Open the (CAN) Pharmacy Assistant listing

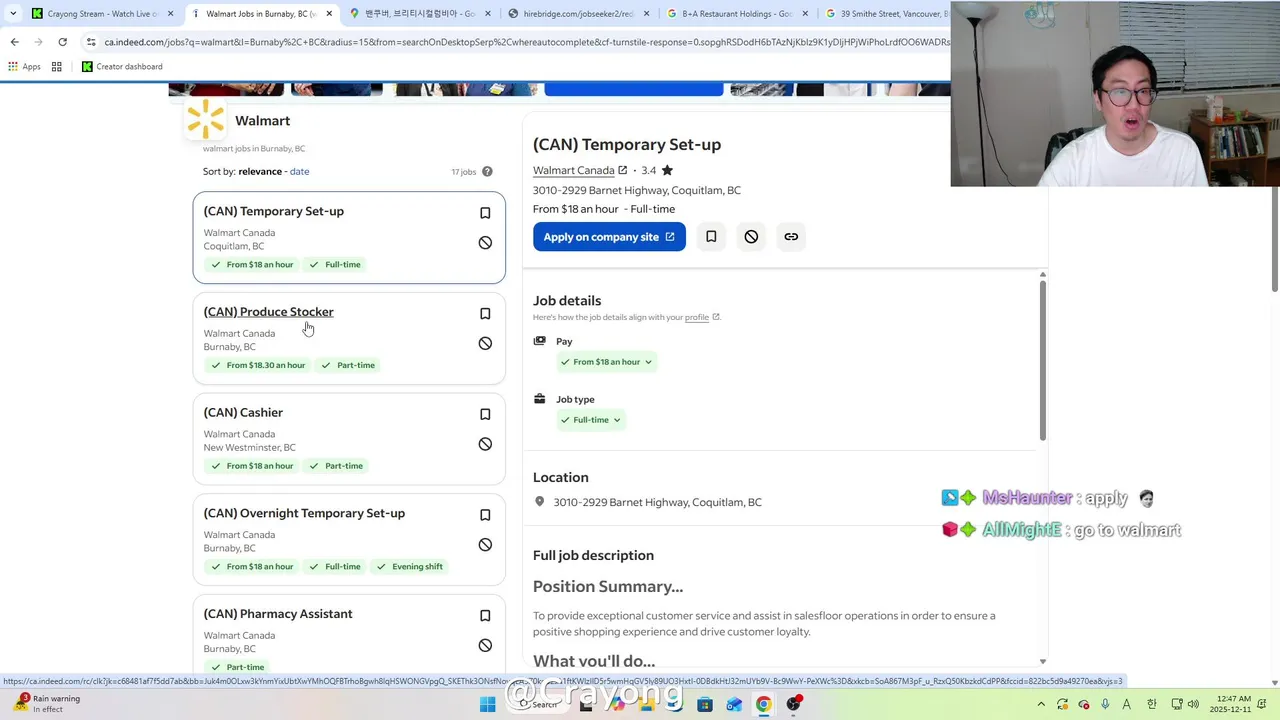click(278, 614)
